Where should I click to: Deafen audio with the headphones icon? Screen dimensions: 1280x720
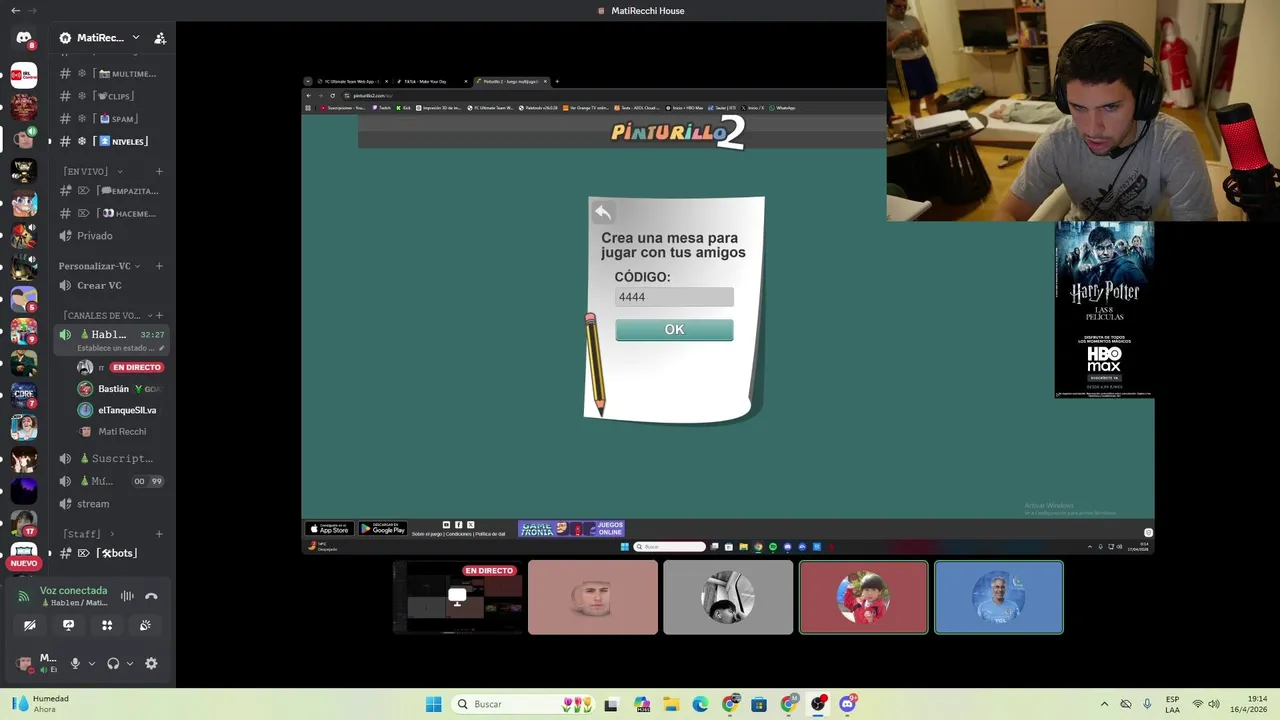pyautogui.click(x=113, y=663)
